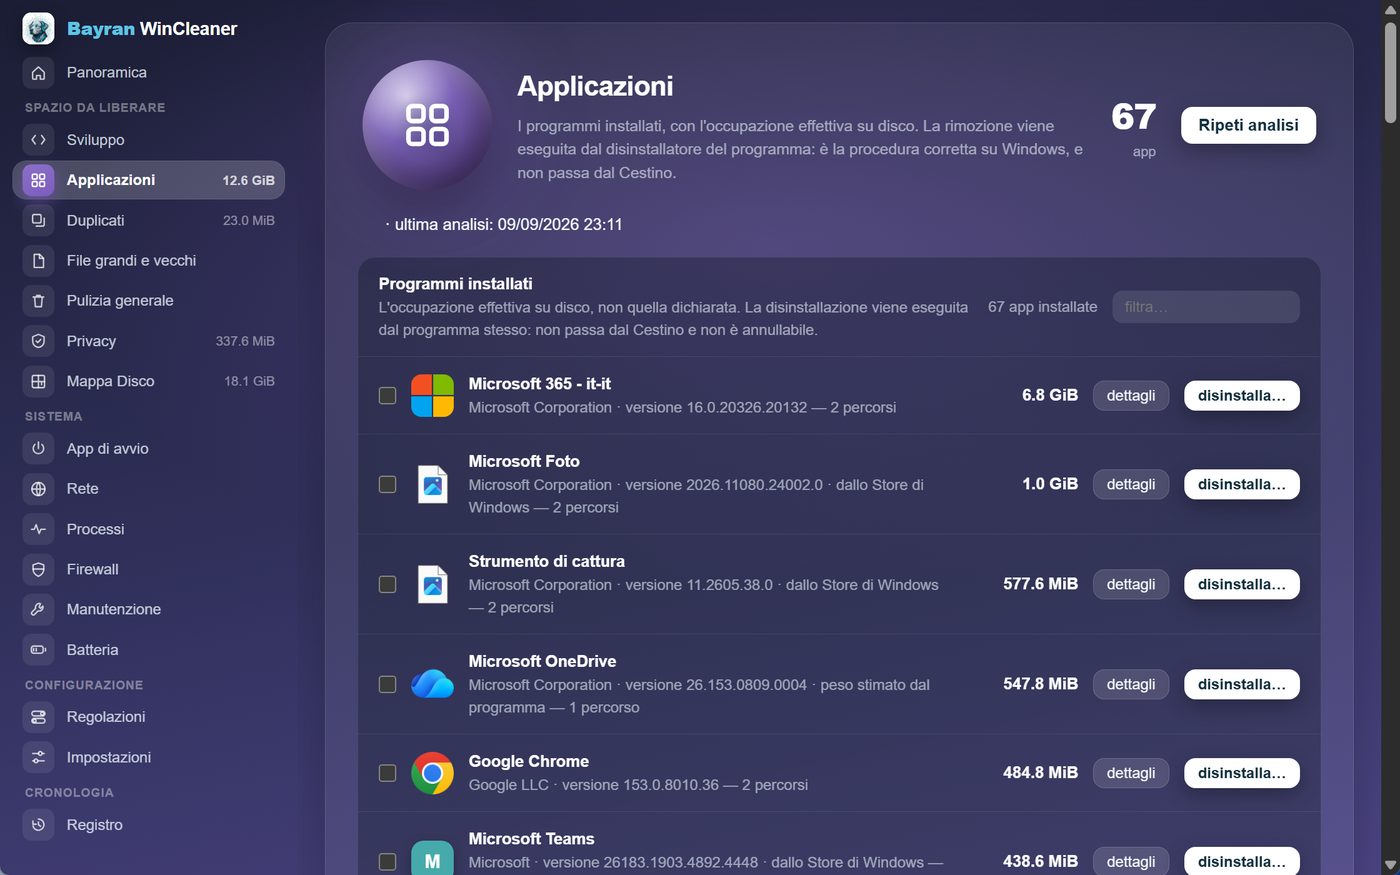
Task: Open the Impostazioni sliders icon
Action: pyautogui.click(x=38, y=757)
